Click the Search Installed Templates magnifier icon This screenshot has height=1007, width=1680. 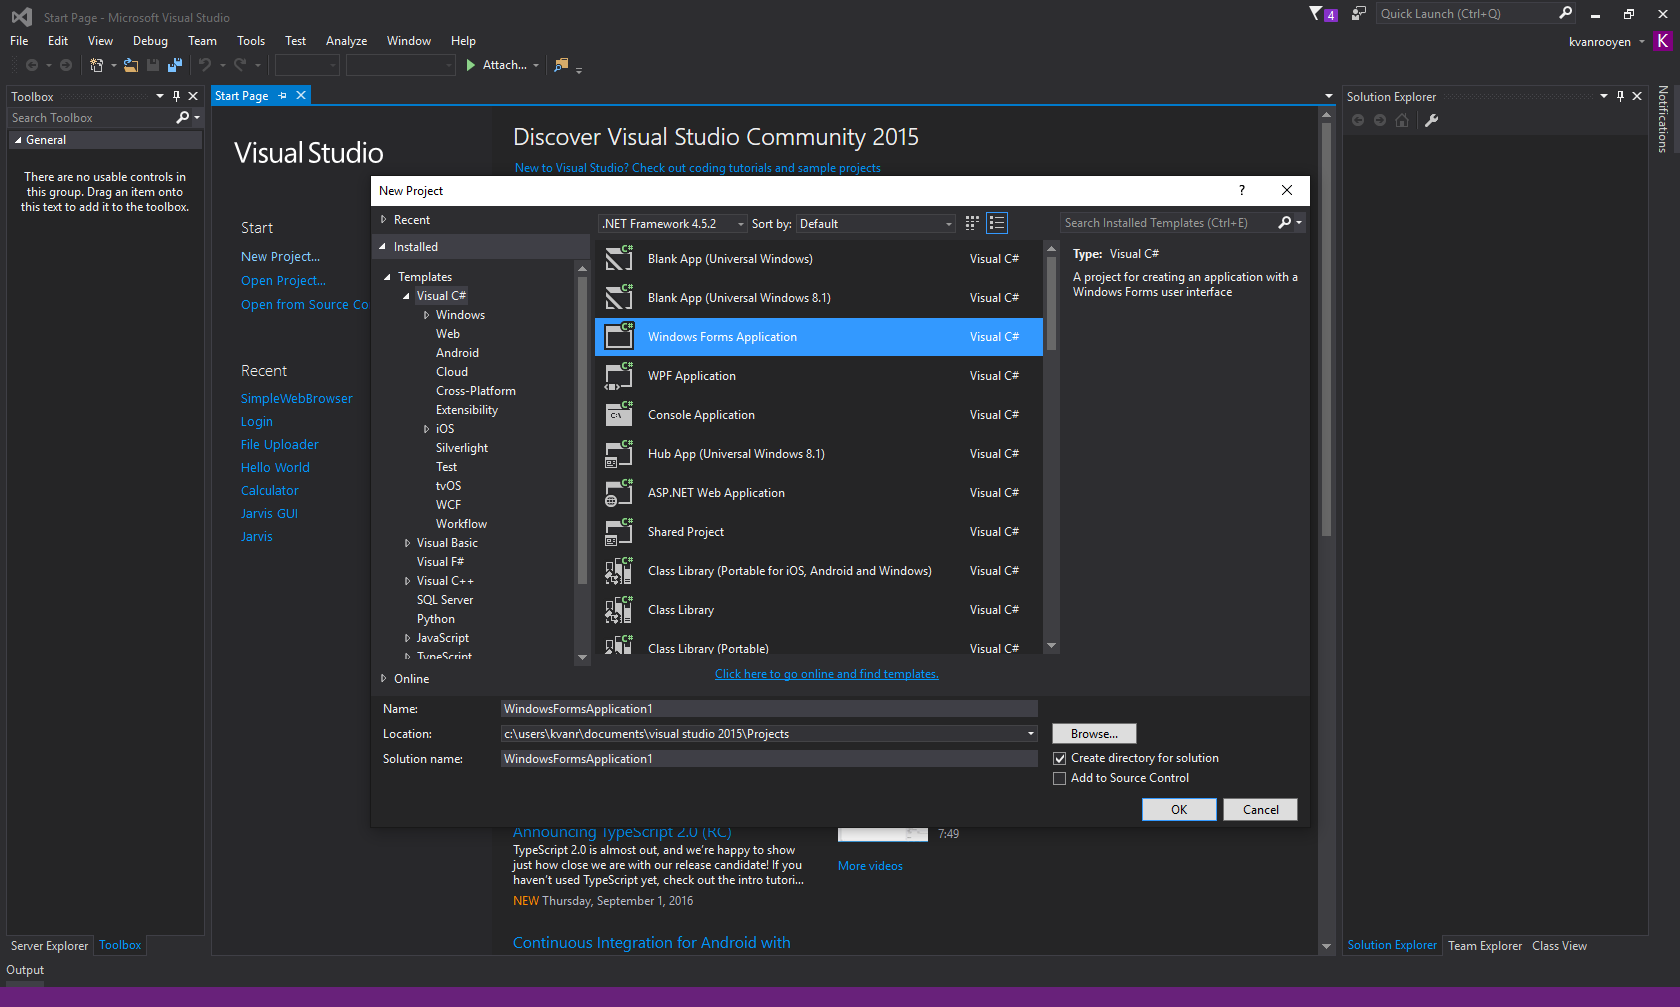(x=1285, y=223)
